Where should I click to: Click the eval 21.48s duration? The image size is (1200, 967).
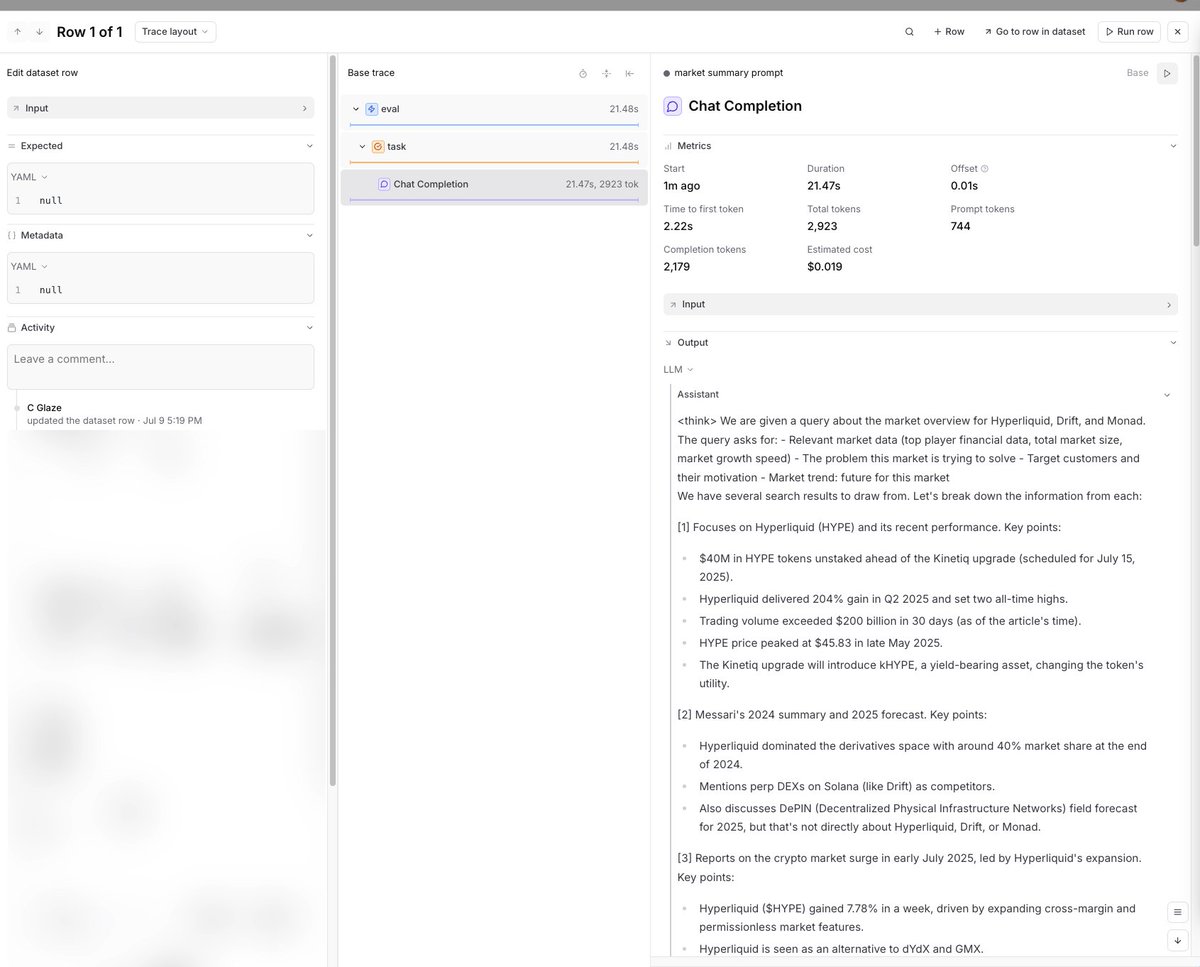point(623,109)
